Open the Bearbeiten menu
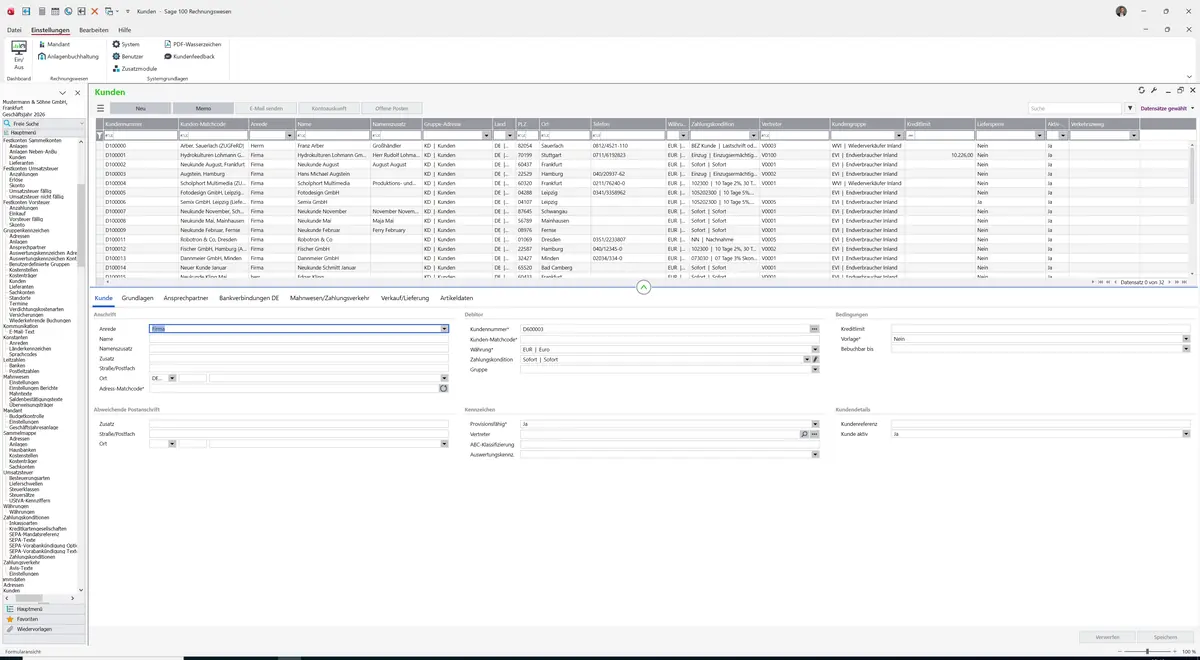This screenshot has width=1200, height=660. pyautogui.click(x=93, y=30)
